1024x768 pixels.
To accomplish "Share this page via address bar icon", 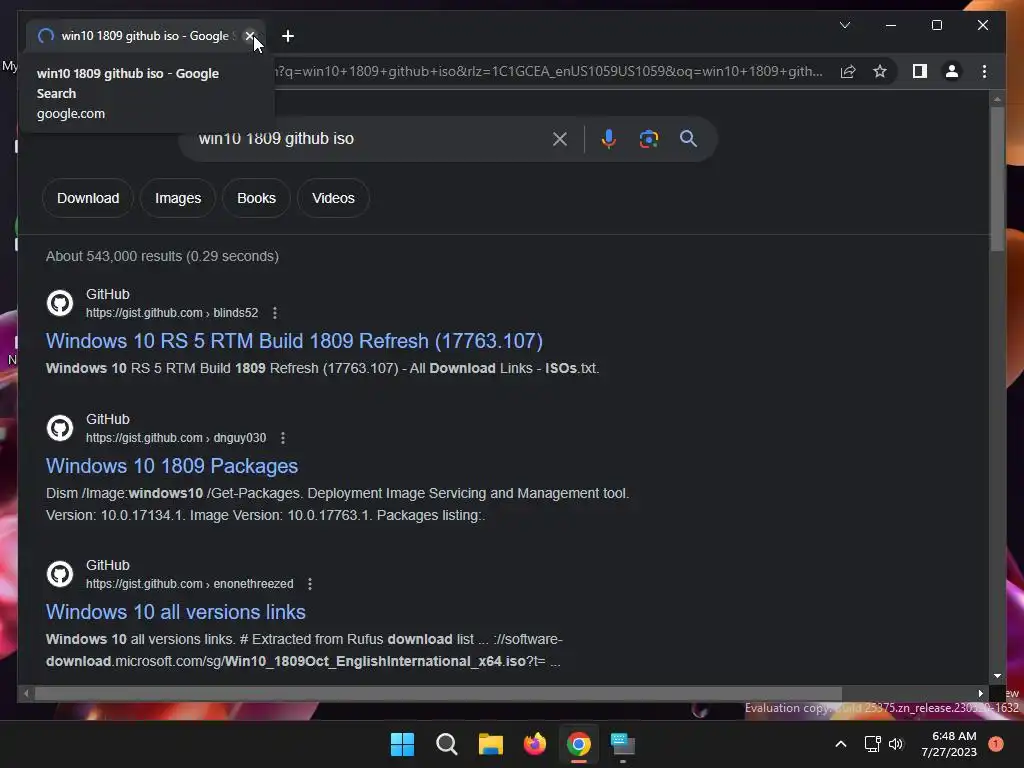I will pos(848,71).
